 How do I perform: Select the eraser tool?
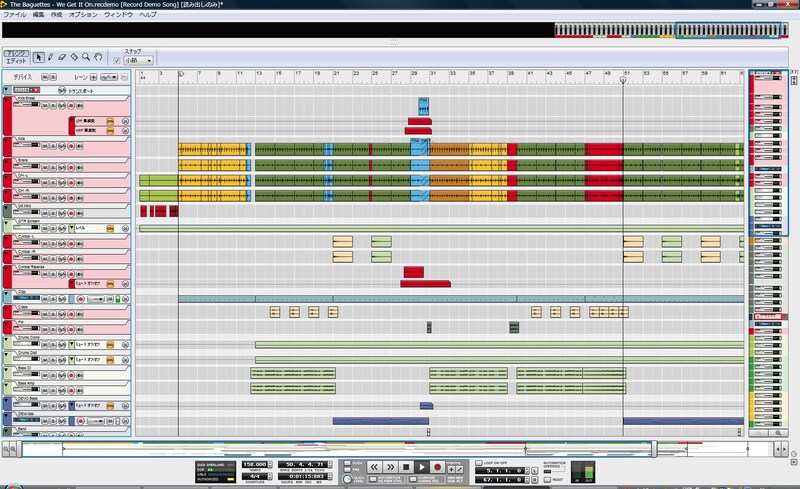pyautogui.click(x=62, y=57)
